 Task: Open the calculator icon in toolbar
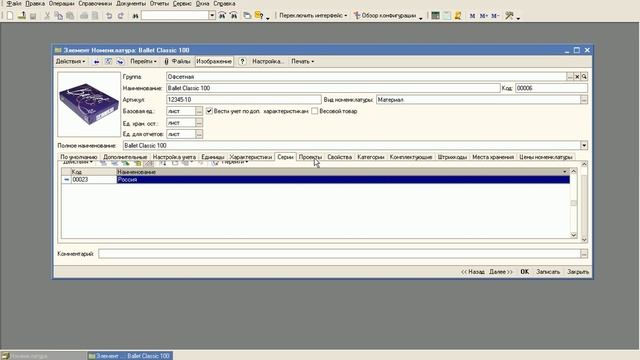(x=436, y=16)
